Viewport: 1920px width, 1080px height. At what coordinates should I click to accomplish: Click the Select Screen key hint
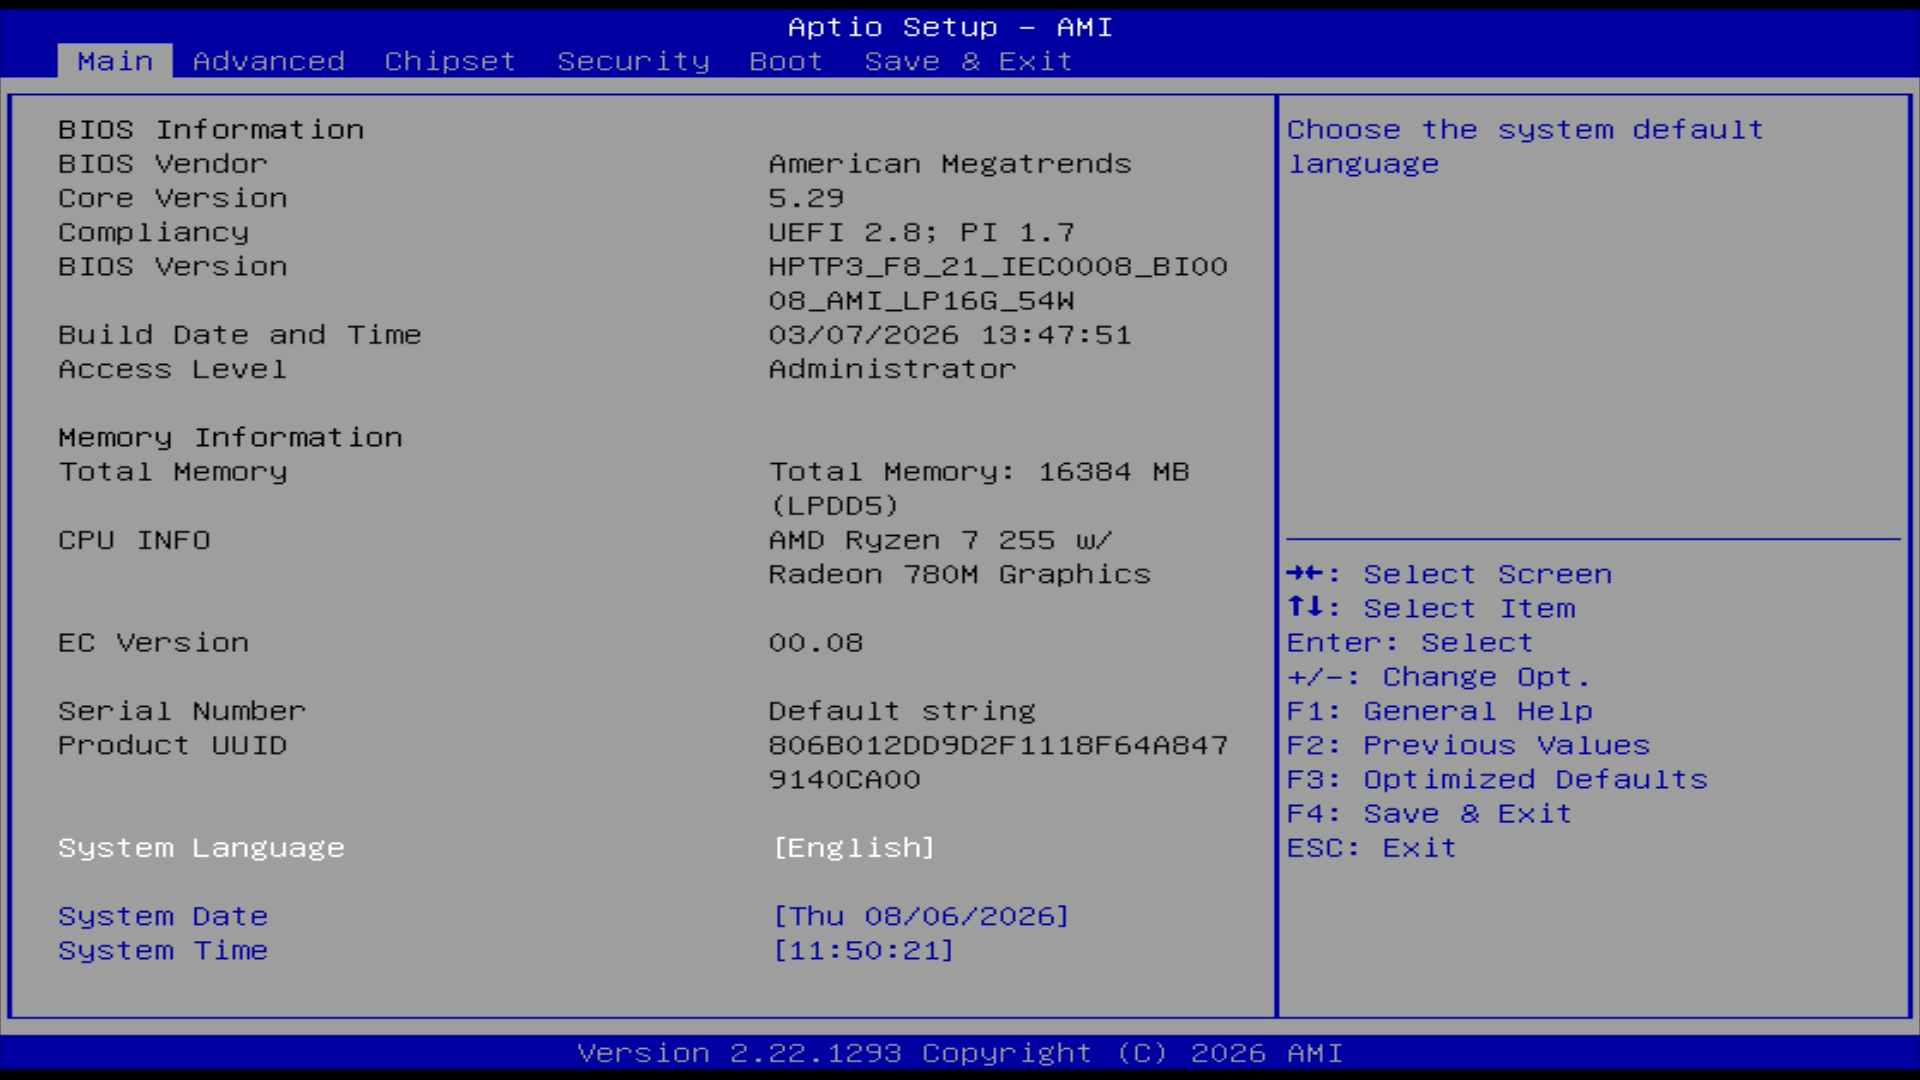coord(1449,574)
